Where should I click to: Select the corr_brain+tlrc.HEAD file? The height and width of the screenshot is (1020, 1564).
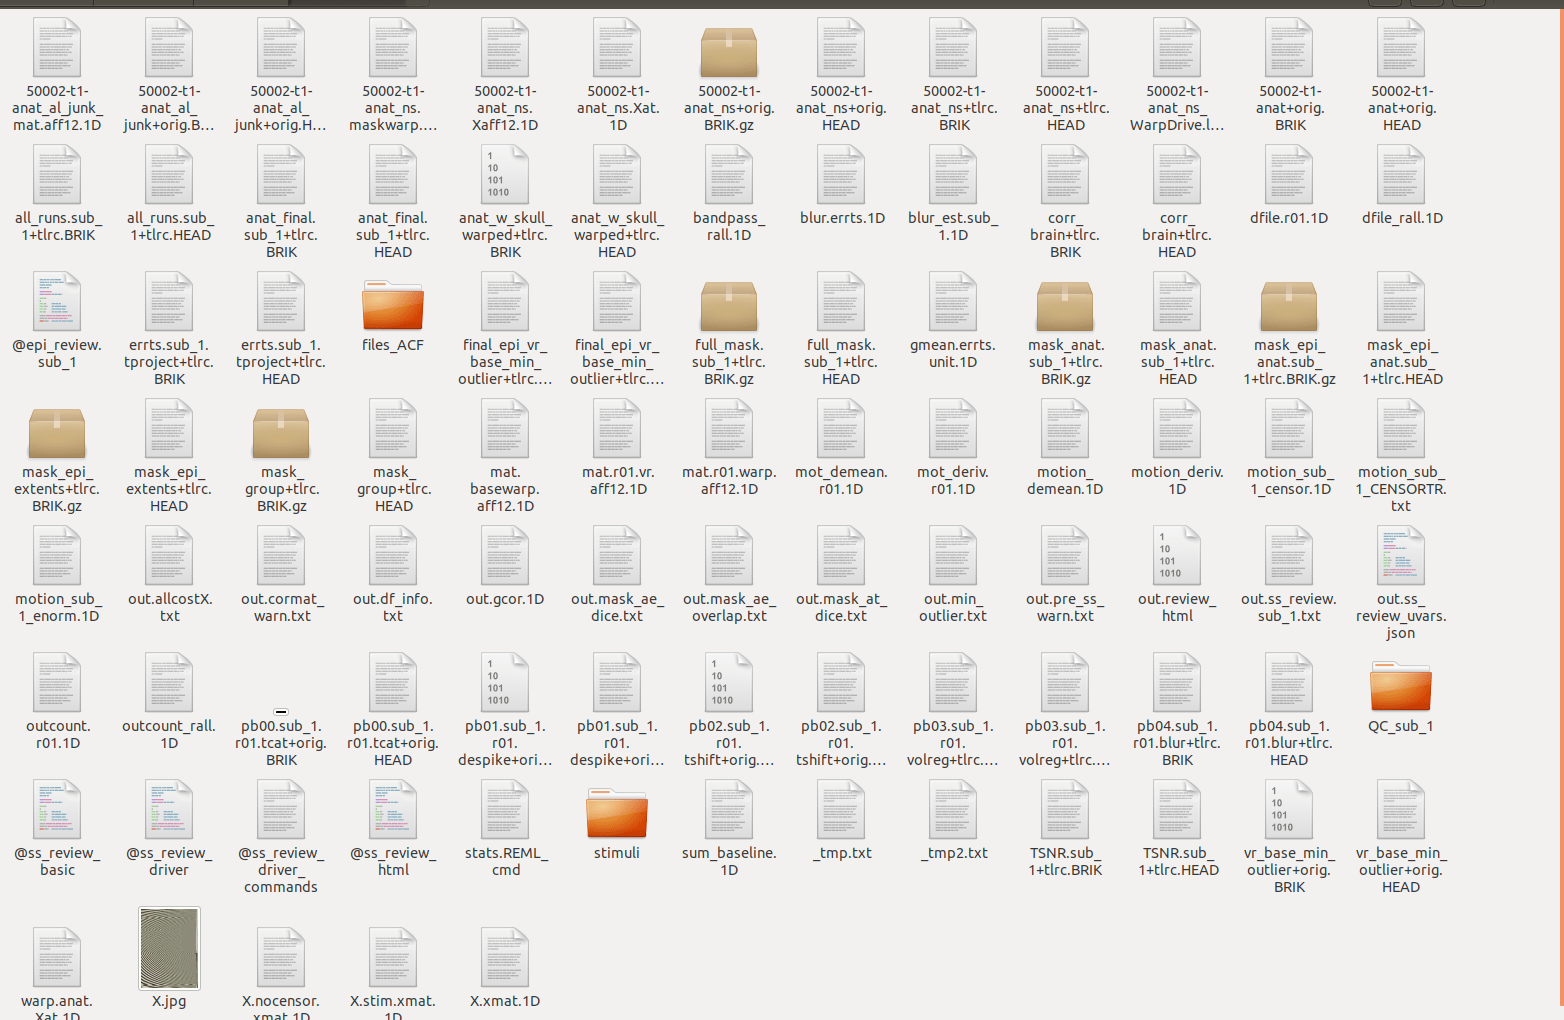tap(1177, 174)
